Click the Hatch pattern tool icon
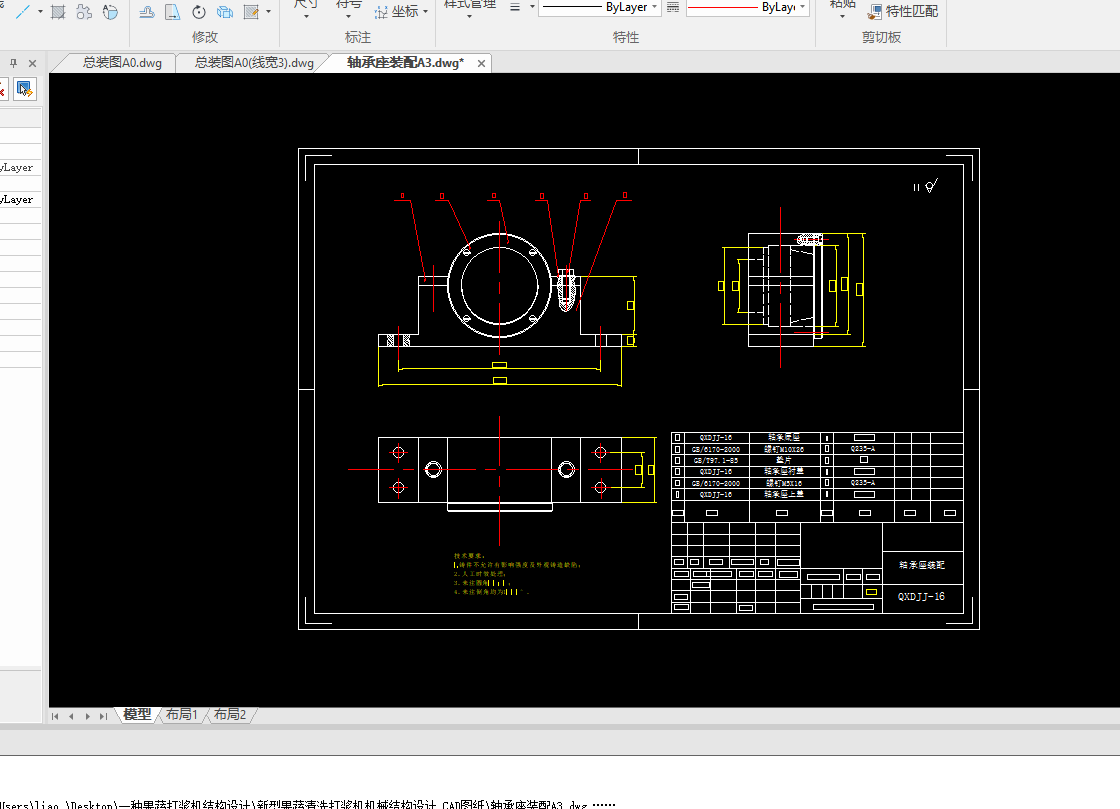The height and width of the screenshot is (809, 1120). point(59,12)
